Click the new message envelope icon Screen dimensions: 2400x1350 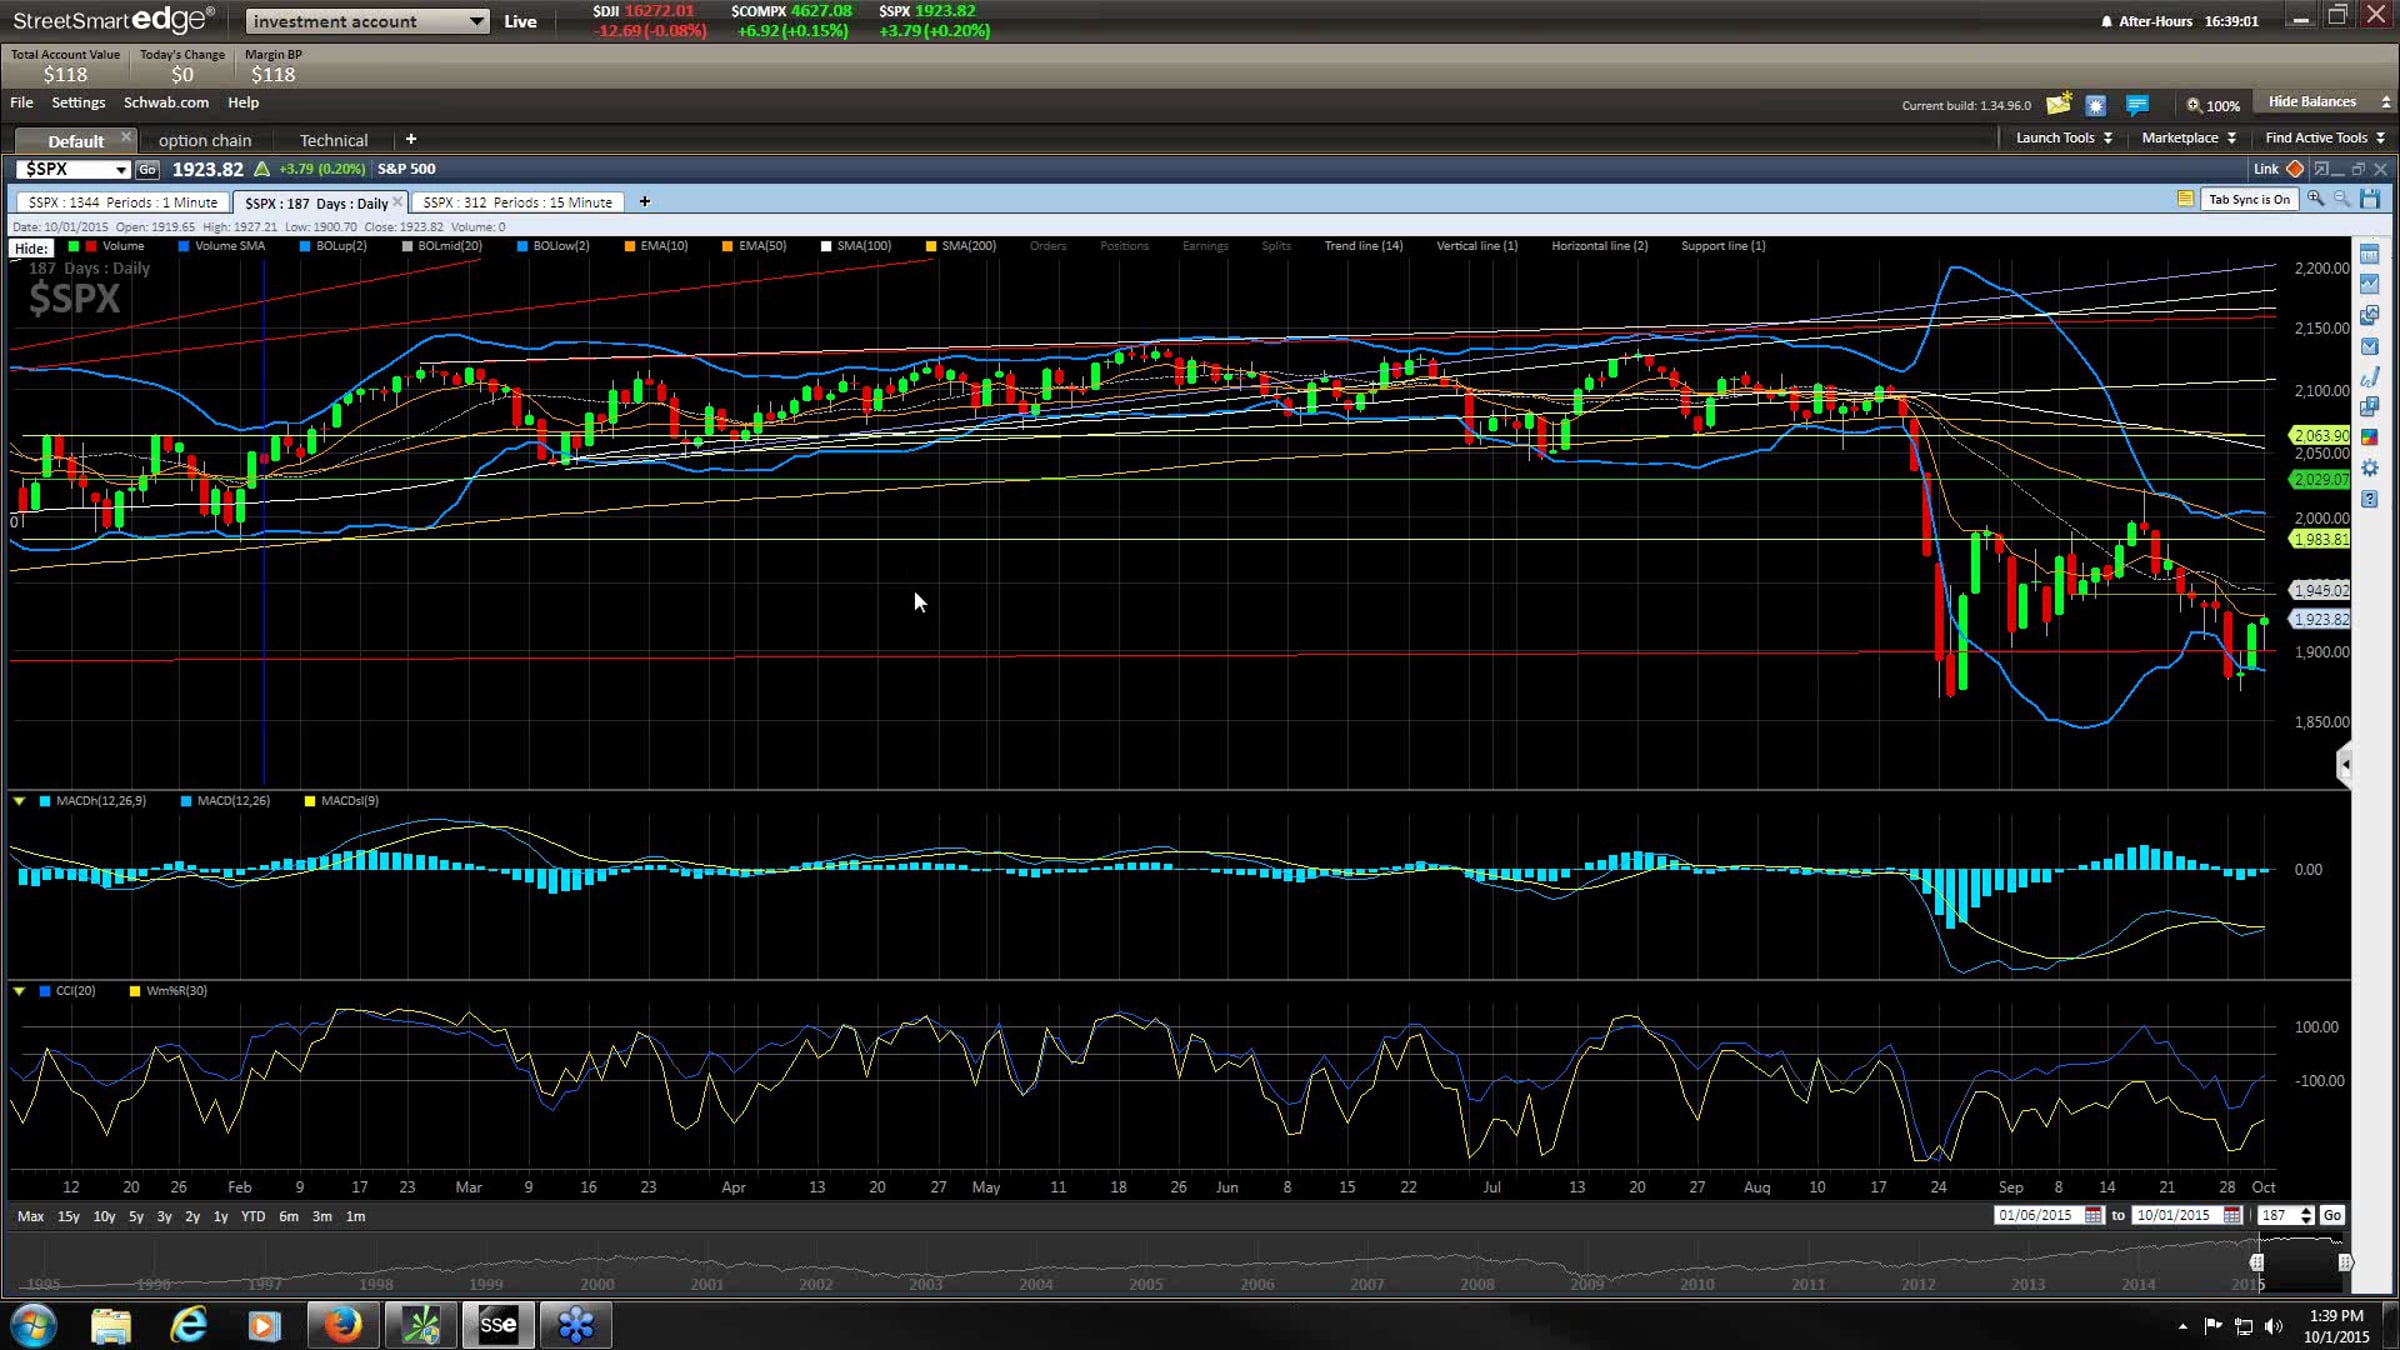coord(2058,104)
